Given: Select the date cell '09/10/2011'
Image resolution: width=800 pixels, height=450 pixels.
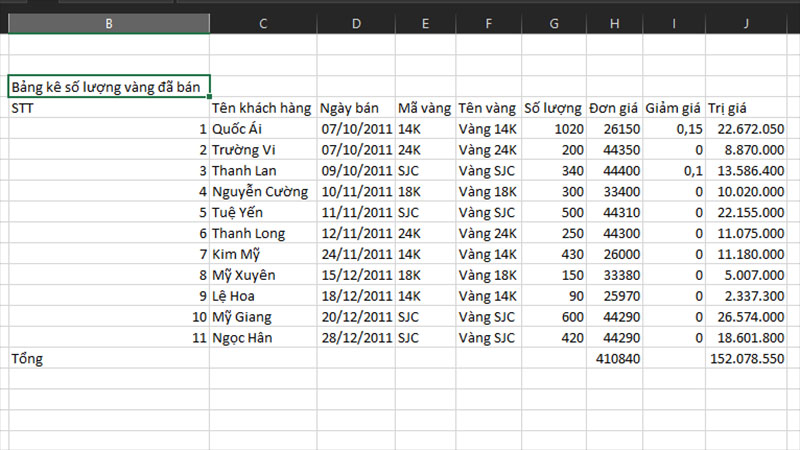Looking at the screenshot, I should pos(356,171).
